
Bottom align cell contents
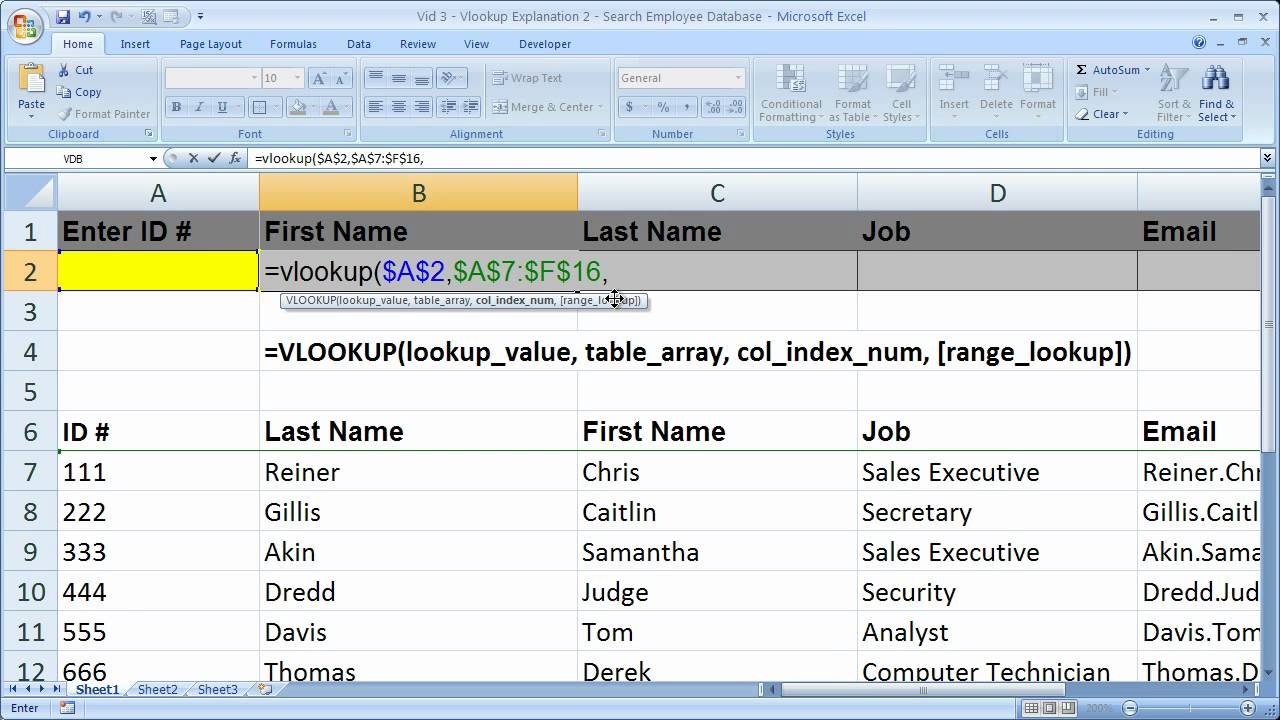point(421,78)
